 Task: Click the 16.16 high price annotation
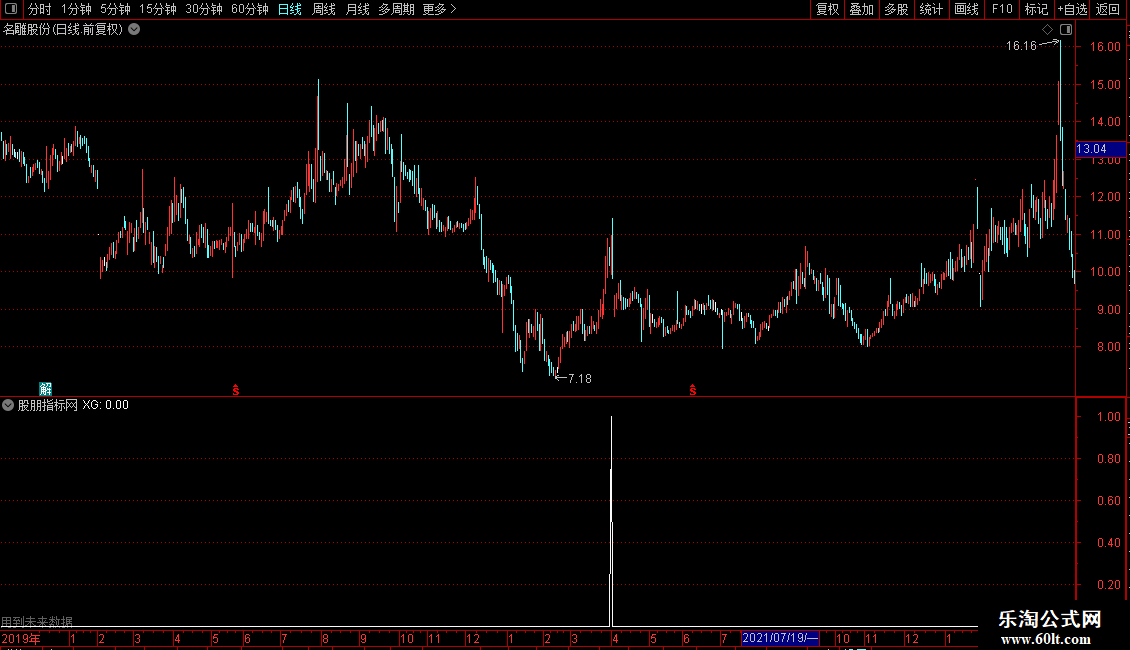click(1020, 46)
